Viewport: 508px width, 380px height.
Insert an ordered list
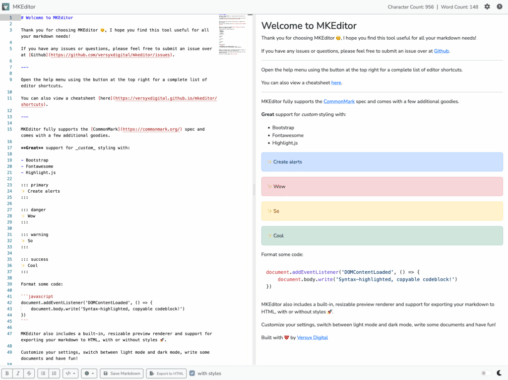coord(54,373)
